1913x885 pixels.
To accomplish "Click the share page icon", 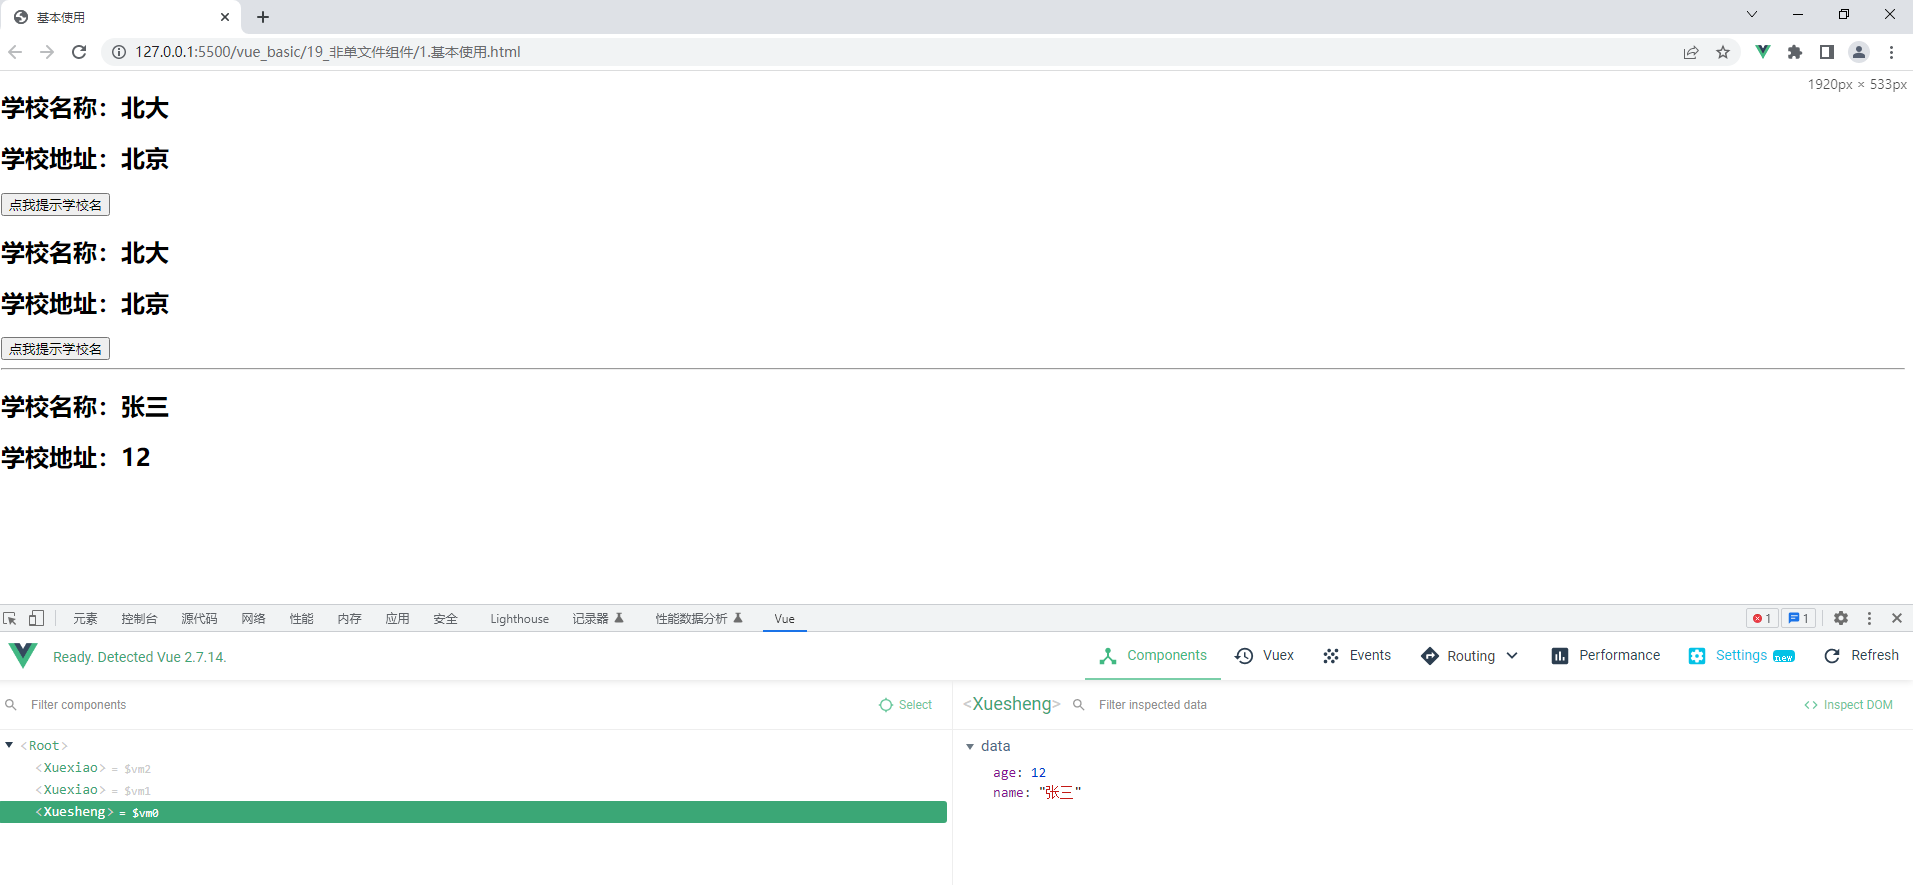I will click(x=1691, y=52).
